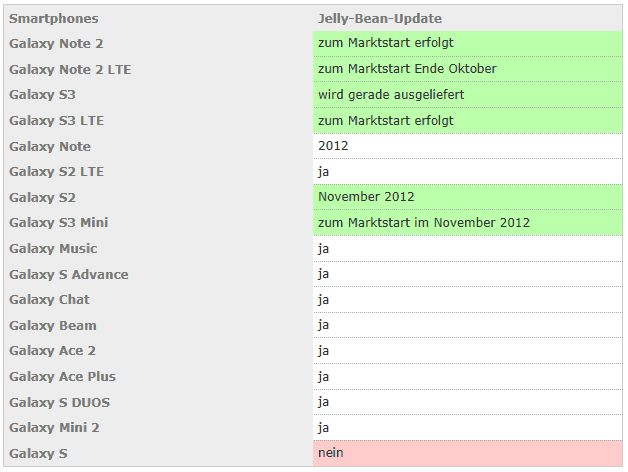Select the Galaxy S3 row name

pos(42,95)
